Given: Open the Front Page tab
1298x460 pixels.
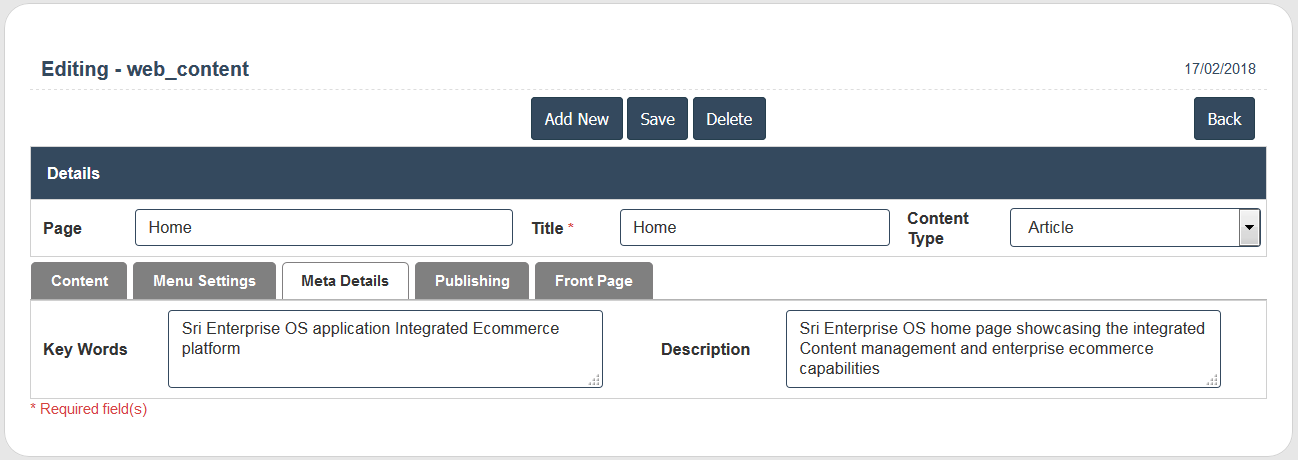Looking at the screenshot, I should 593,281.
